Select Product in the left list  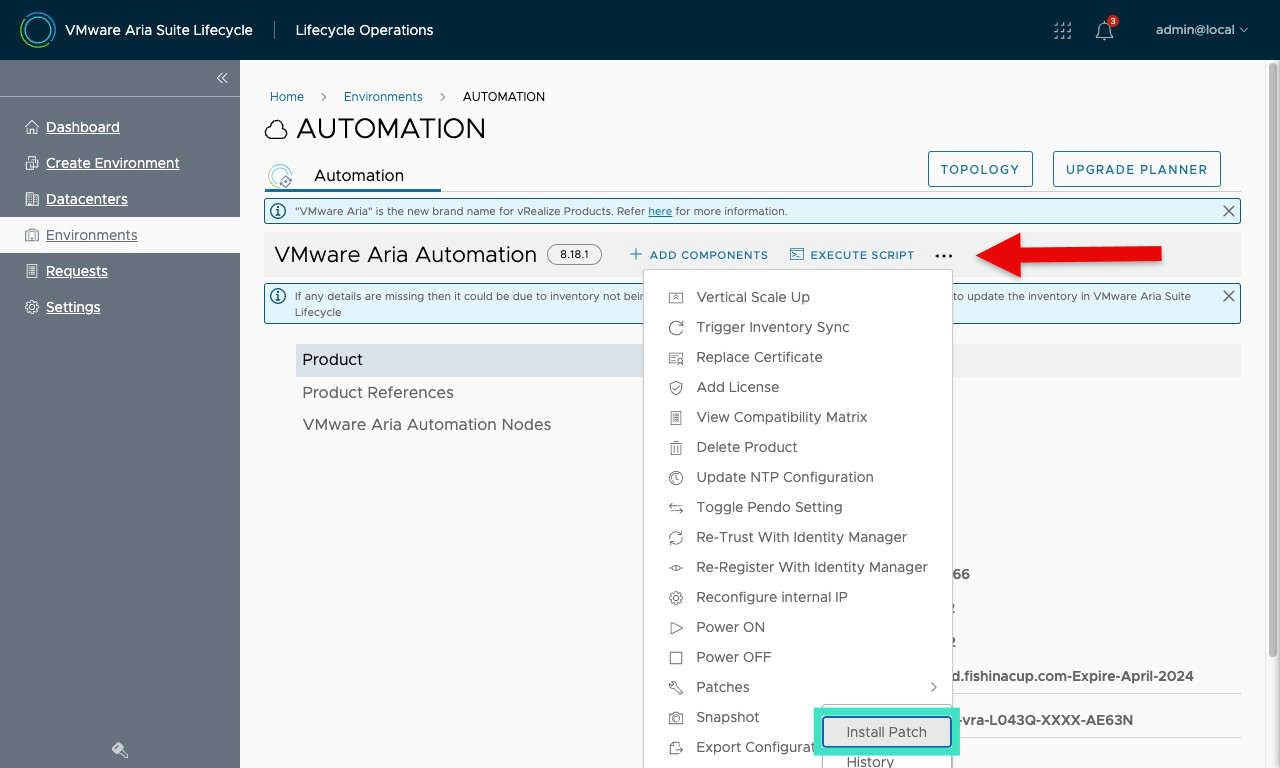coord(470,360)
